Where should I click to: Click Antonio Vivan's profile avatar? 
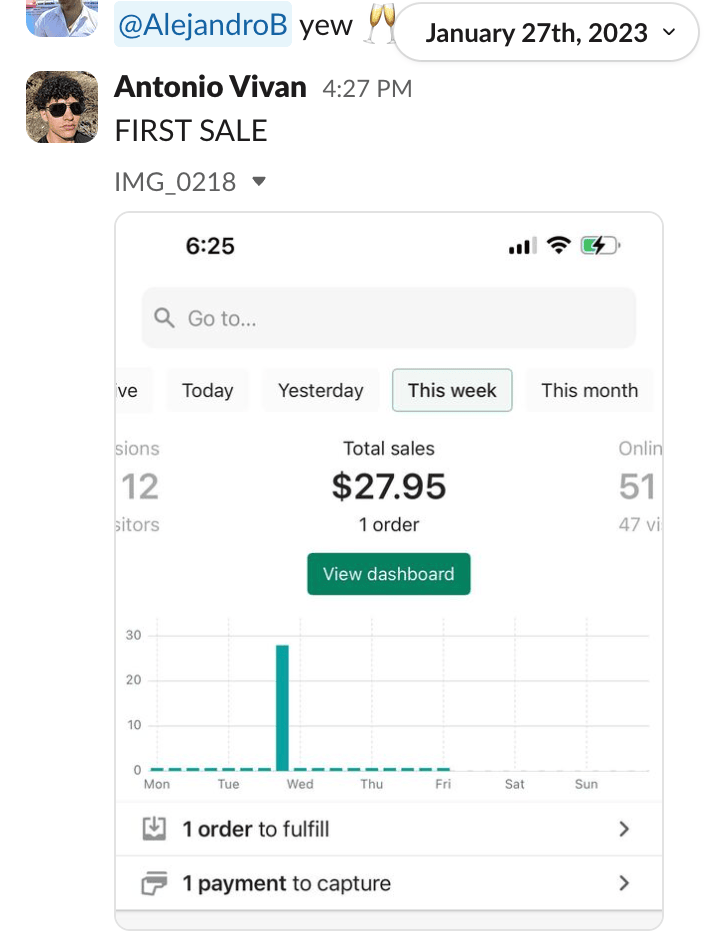pos(61,107)
